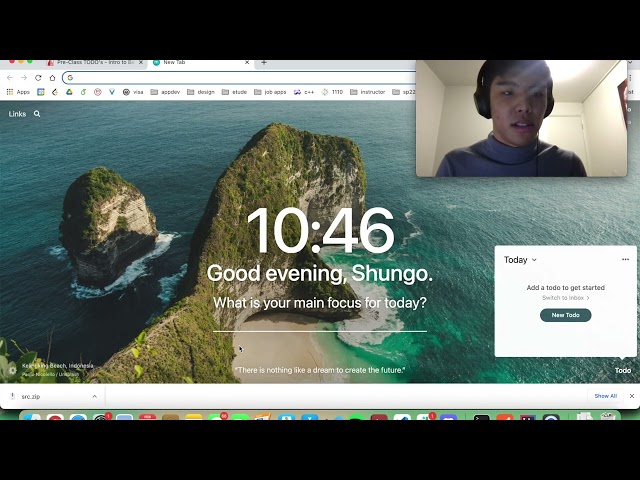Open the appdev bookmarks folder
This screenshot has height=480, width=640.
(165, 92)
